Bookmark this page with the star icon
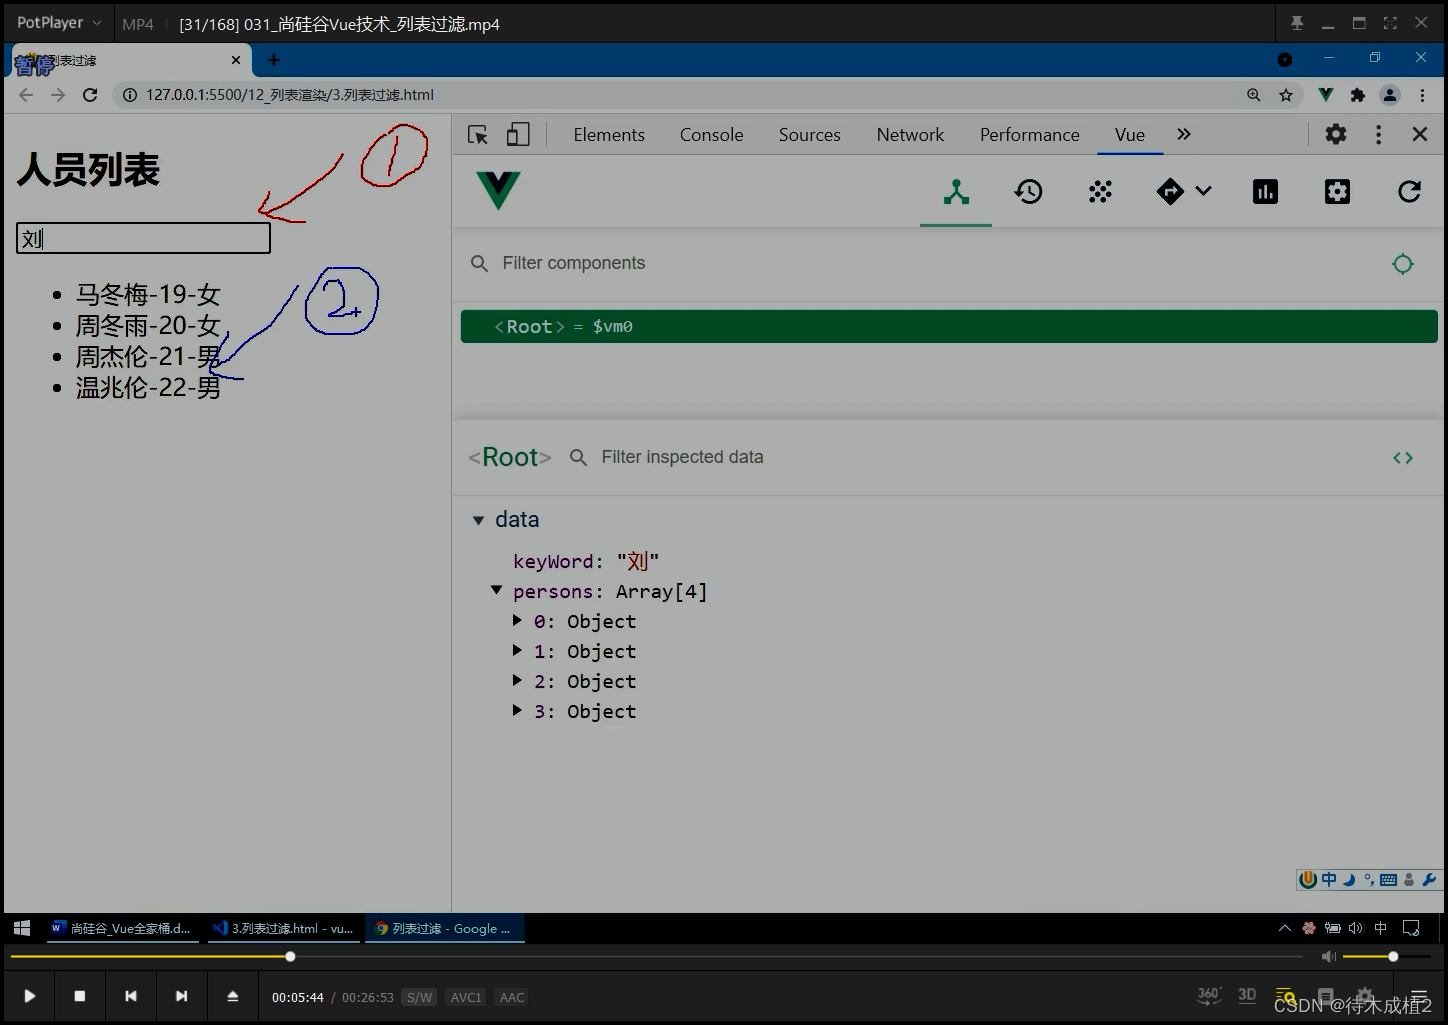This screenshot has height=1025, width=1448. [x=1286, y=95]
